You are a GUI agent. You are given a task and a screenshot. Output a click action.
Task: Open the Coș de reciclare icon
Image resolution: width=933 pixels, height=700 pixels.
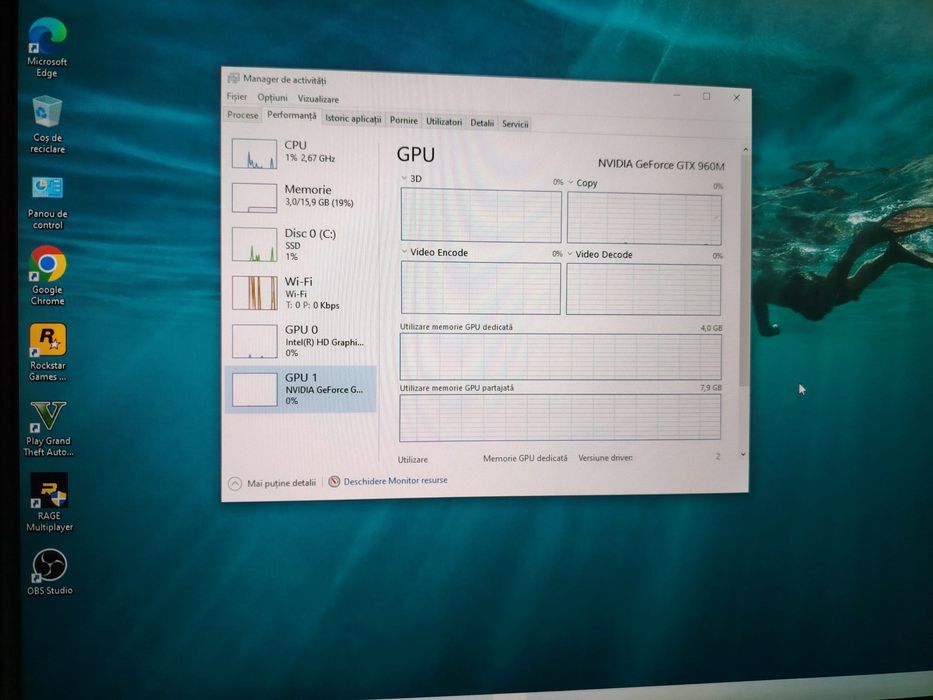coord(47,124)
